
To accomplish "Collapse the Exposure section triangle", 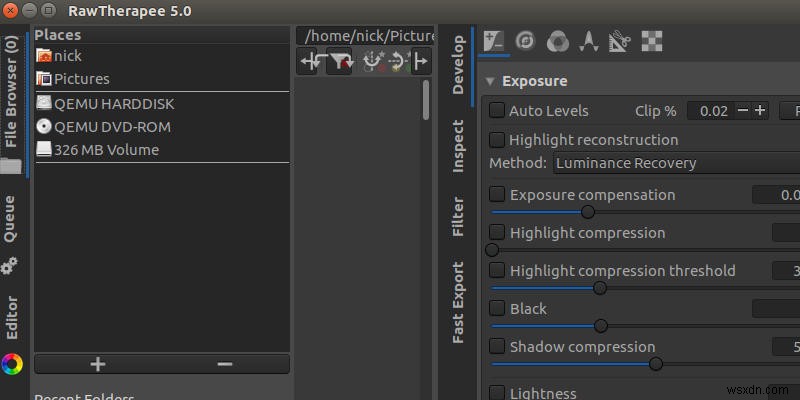I will coord(490,81).
